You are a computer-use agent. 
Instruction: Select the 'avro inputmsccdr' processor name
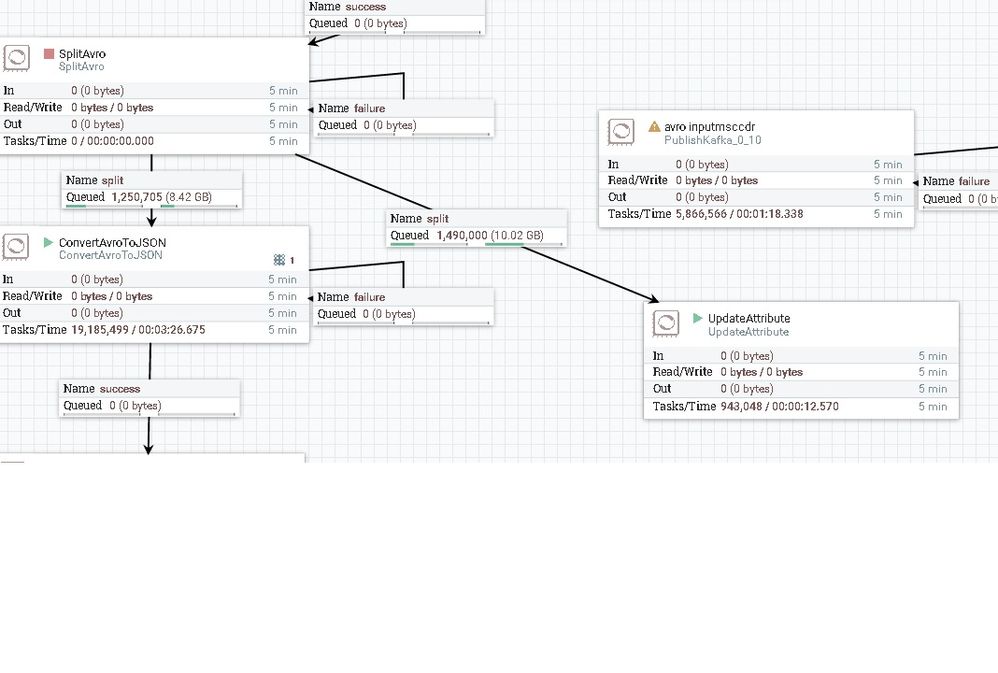click(710, 127)
